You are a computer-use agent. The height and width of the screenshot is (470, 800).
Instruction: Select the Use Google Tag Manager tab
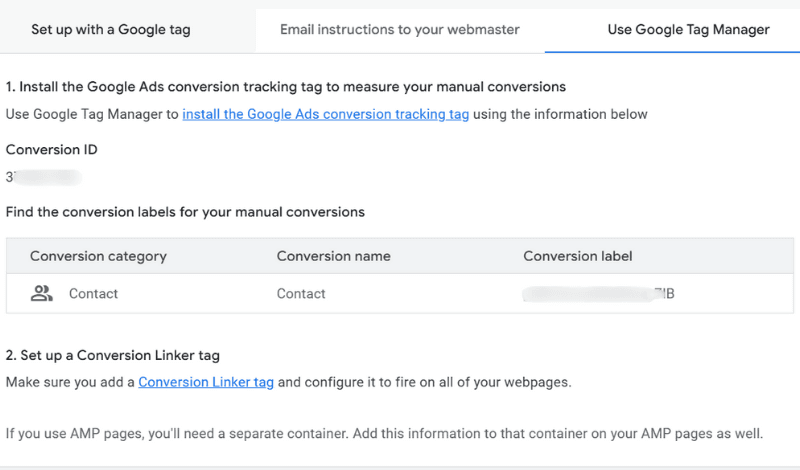coord(688,30)
